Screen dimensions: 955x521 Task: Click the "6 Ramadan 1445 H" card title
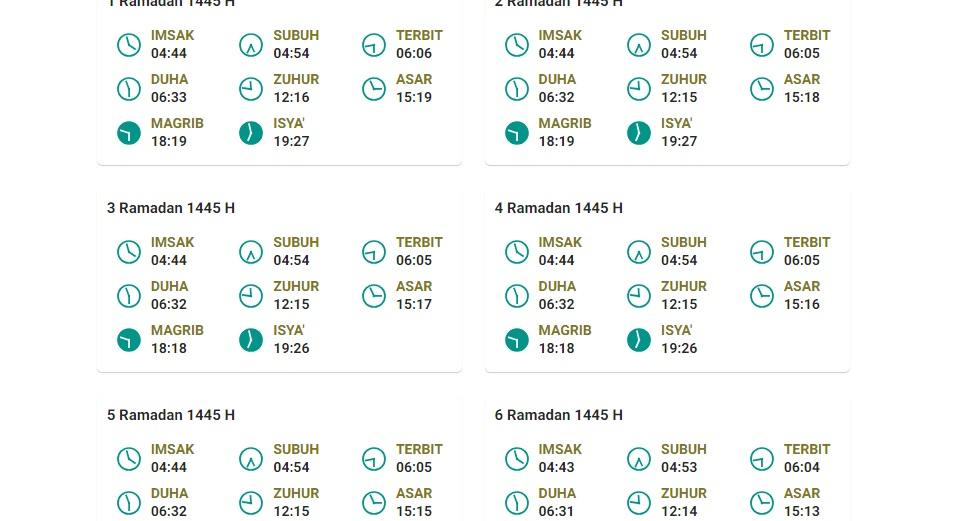tap(559, 415)
